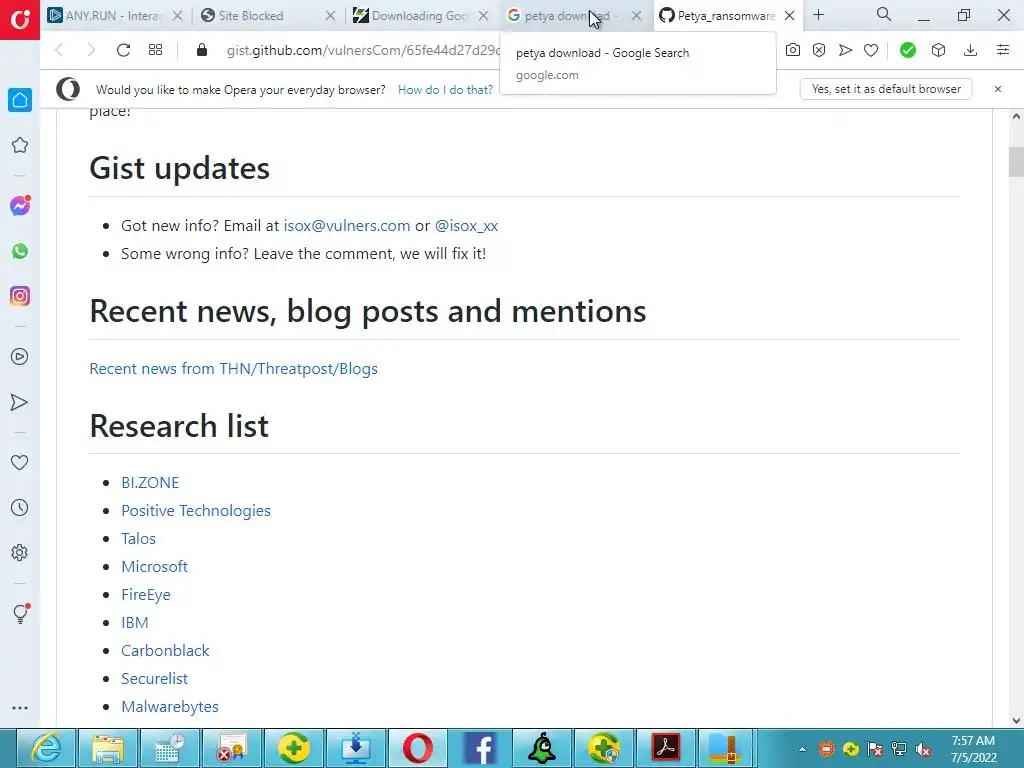Click the gist.github.com address bar
1024x768 pixels.
point(363,50)
